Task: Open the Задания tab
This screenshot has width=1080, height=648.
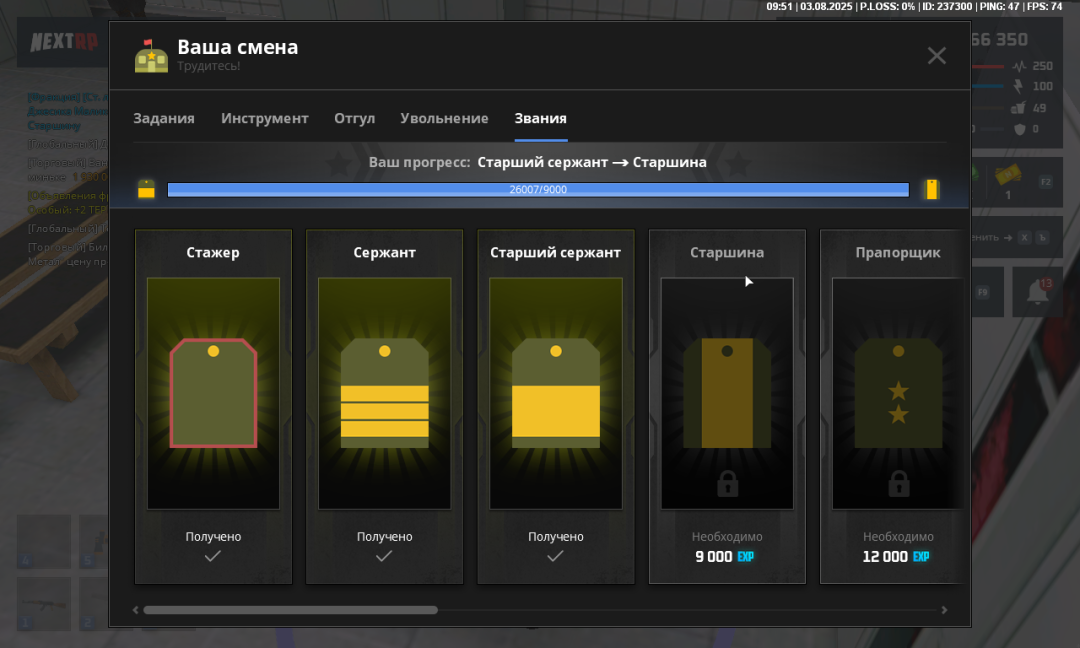Action: click(163, 118)
